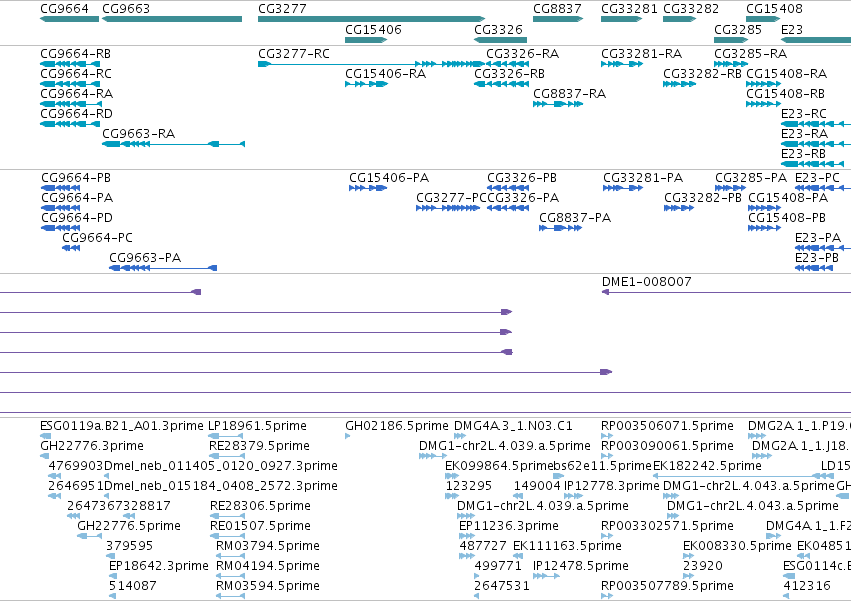The image size is (851, 601).
Task: Click the E23-RA transcript label
Action: point(804,134)
